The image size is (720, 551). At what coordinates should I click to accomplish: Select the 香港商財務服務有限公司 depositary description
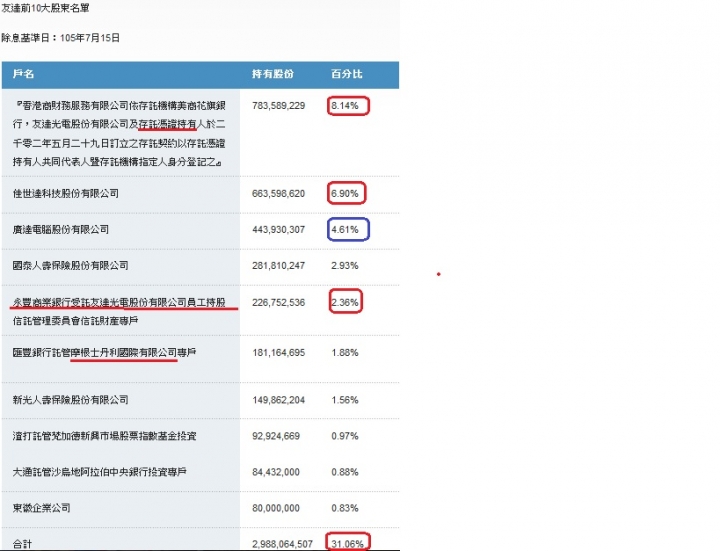tap(119, 134)
